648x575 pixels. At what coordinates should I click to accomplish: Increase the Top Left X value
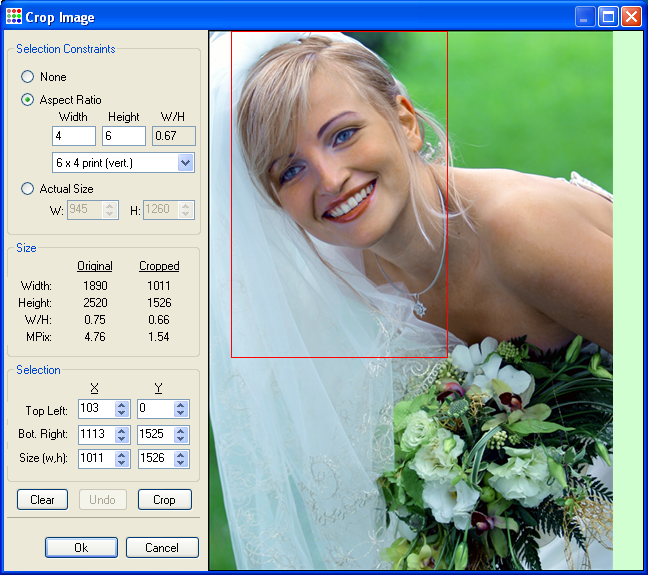122,405
